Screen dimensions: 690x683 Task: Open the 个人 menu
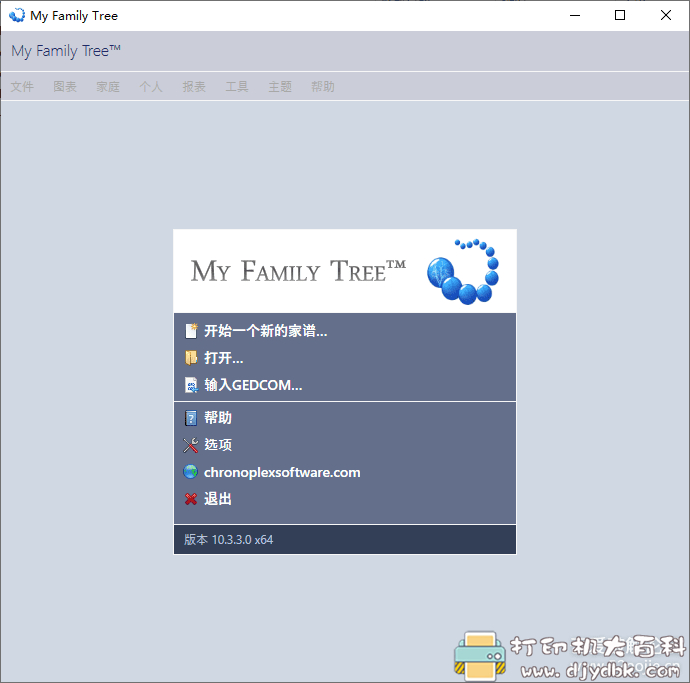[x=151, y=87]
